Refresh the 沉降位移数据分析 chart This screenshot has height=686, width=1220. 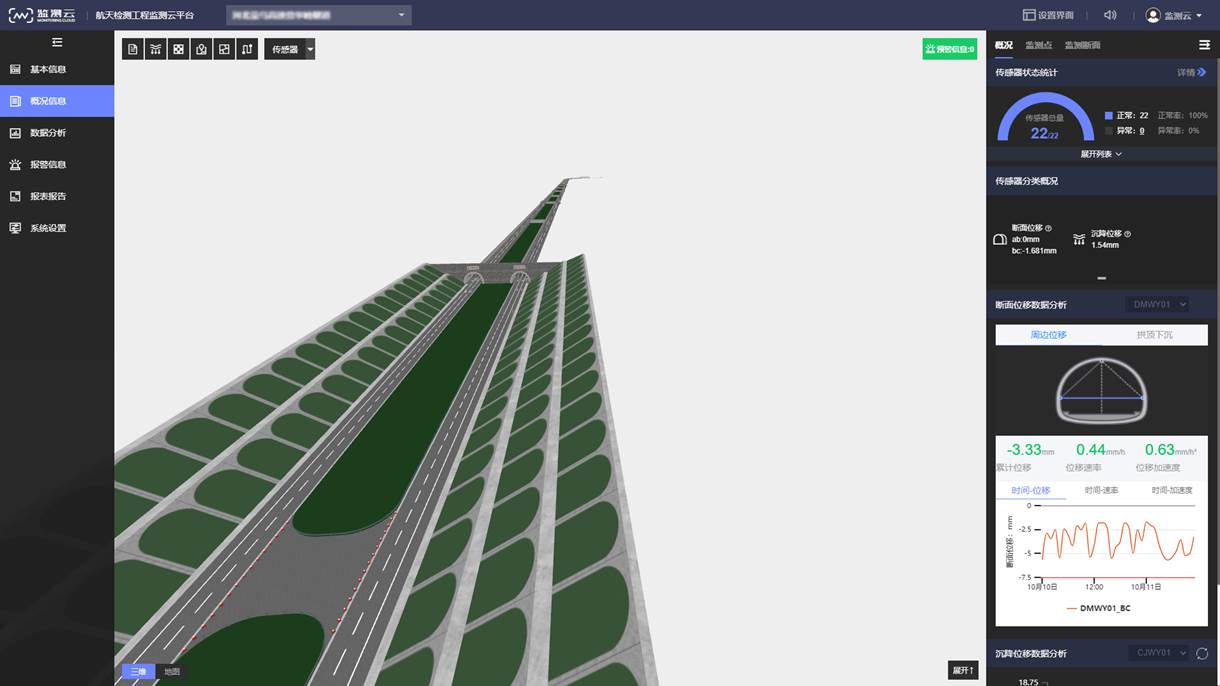pyautogui.click(x=1202, y=653)
